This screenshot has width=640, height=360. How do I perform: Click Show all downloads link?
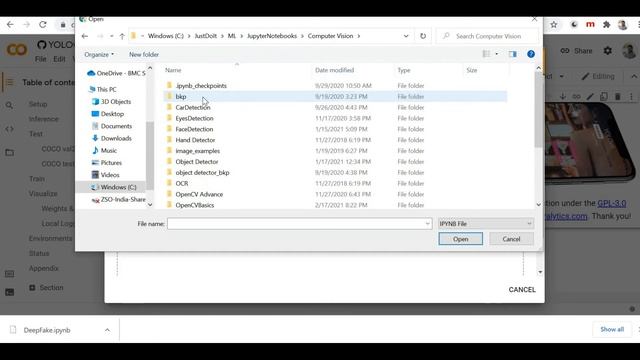612,329
